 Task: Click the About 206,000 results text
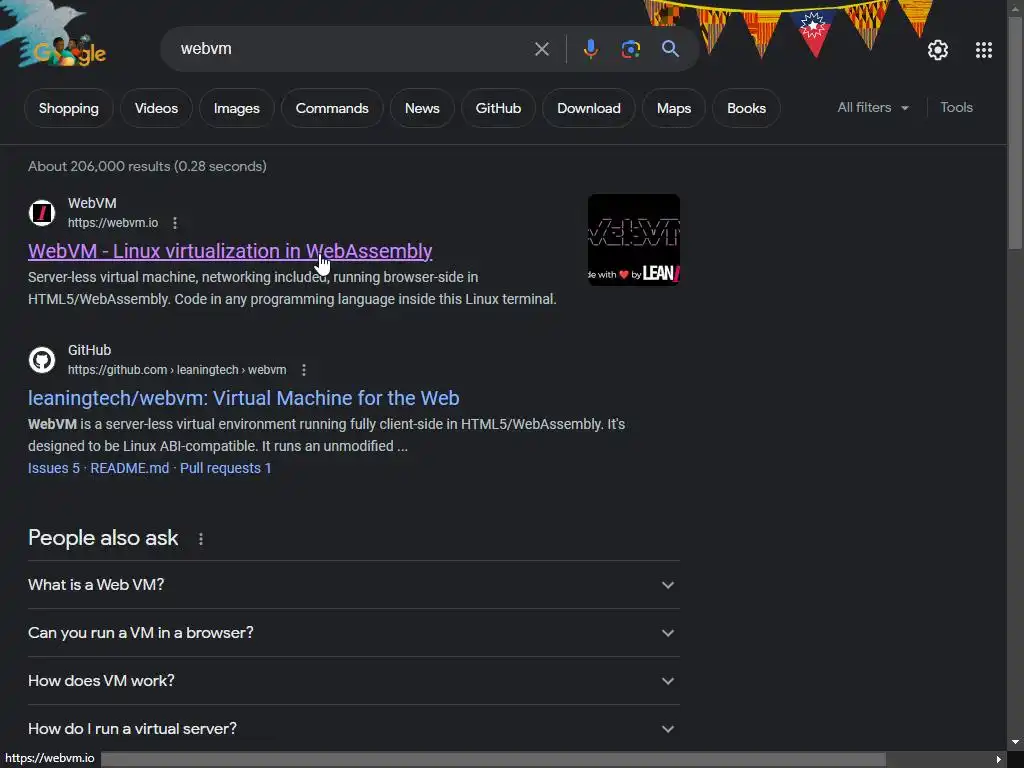(x=147, y=167)
